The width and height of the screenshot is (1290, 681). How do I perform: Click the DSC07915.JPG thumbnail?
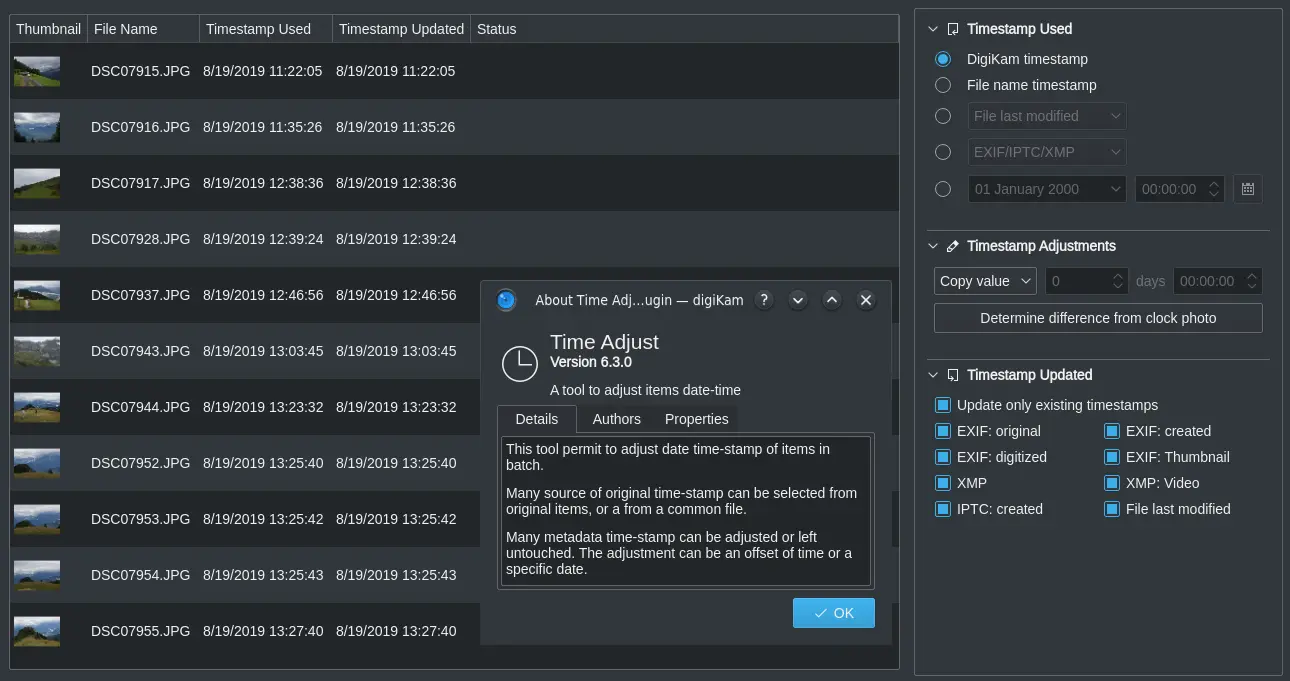pyautogui.click(x=36, y=70)
